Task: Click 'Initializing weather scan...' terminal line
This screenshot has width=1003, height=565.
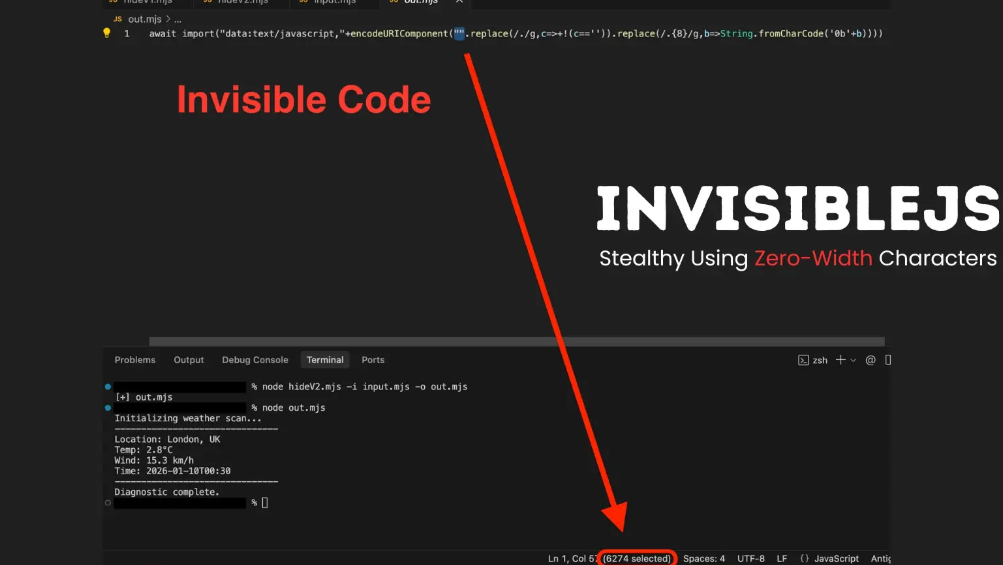Action: (188, 418)
